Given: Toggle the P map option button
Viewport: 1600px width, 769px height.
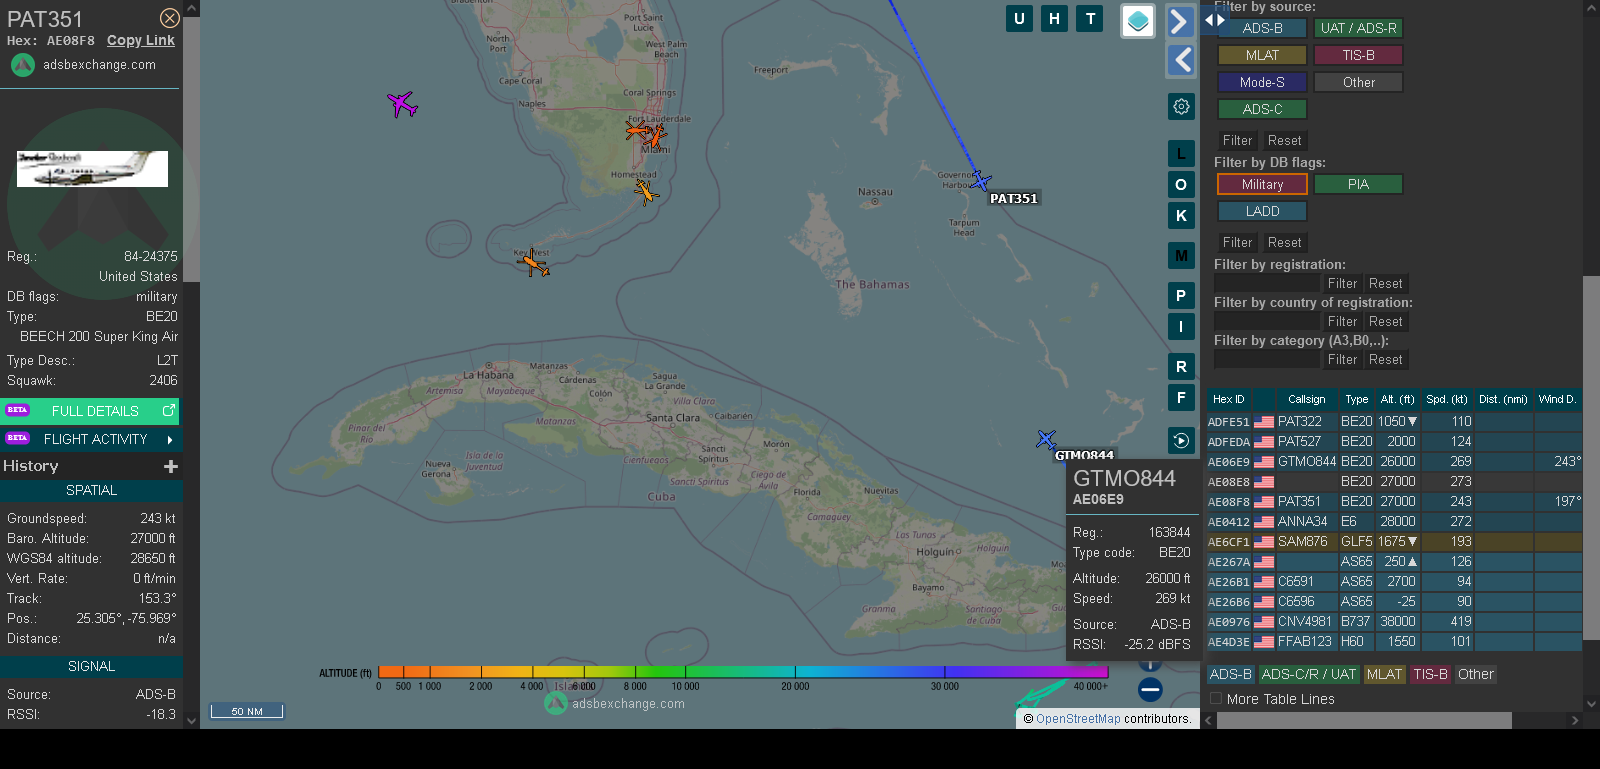Looking at the screenshot, I should pos(1181,296).
